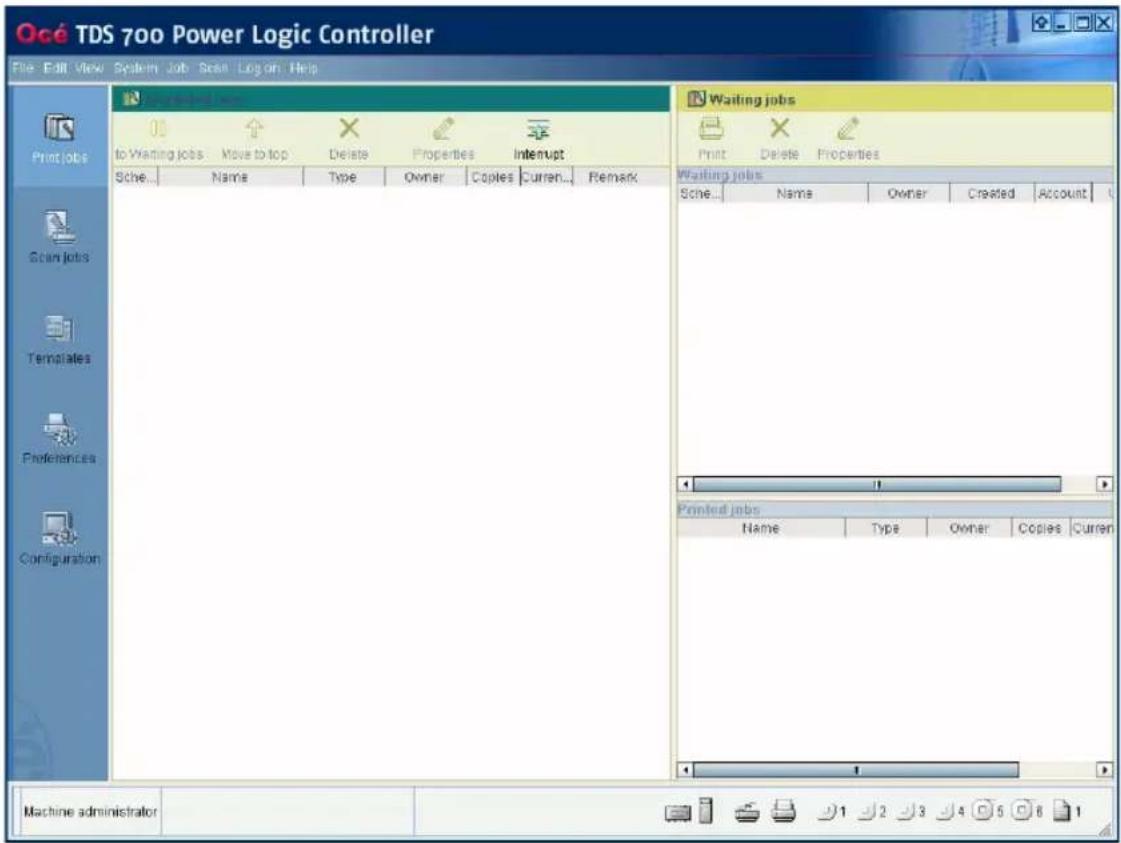This screenshot has width=1121, height=843.
Task: Open the Preferences section in sidebar
Action: 59,438
